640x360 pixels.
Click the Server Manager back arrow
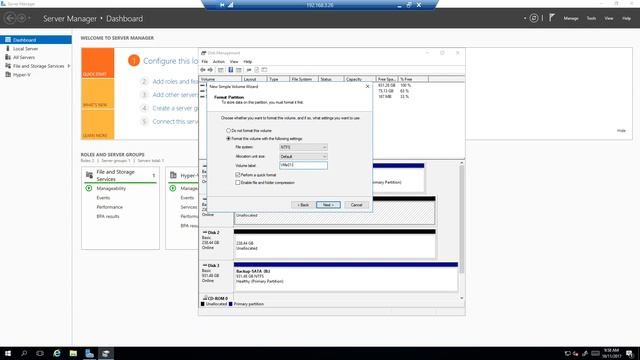(x=10, y=18)
